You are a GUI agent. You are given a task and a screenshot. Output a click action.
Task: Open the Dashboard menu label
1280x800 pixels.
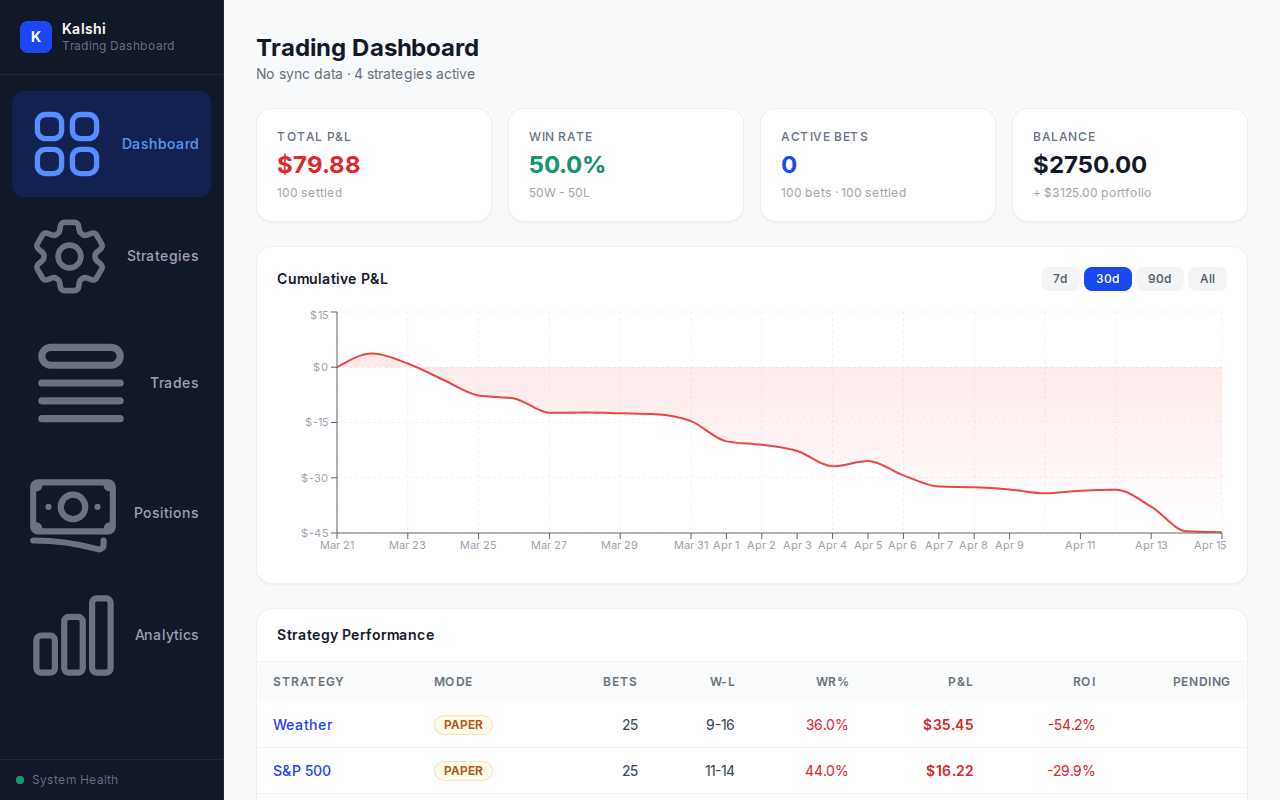pyautogui.click(x=160, y=144)
